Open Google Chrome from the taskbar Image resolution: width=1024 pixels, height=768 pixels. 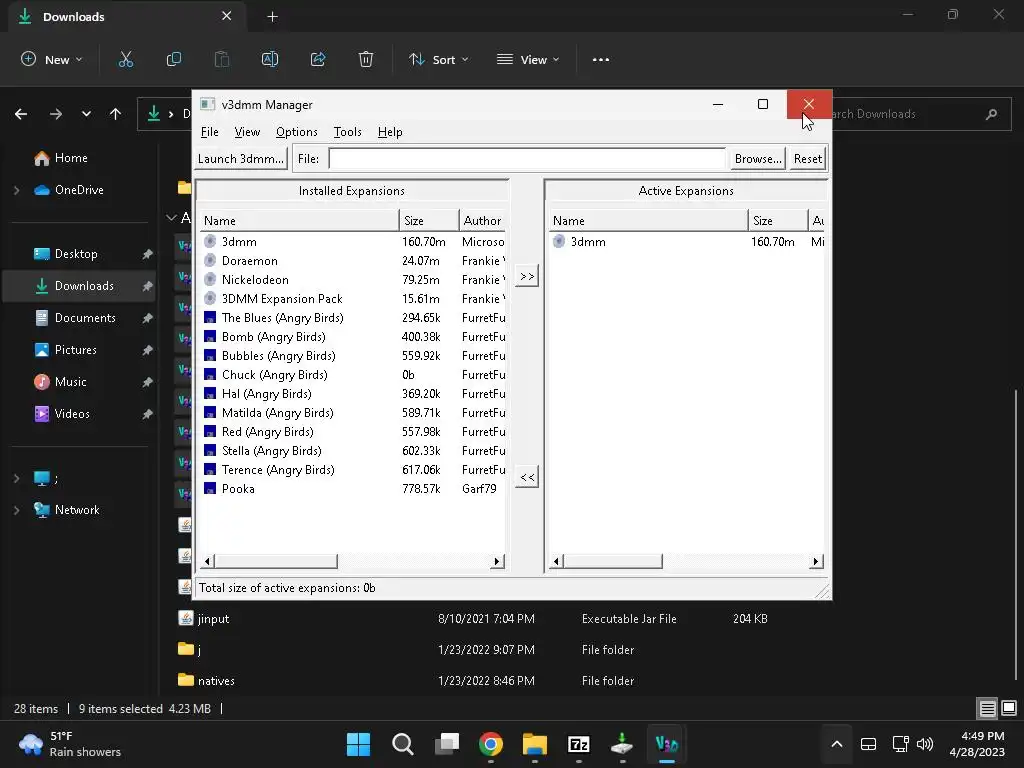coord(490,744)
